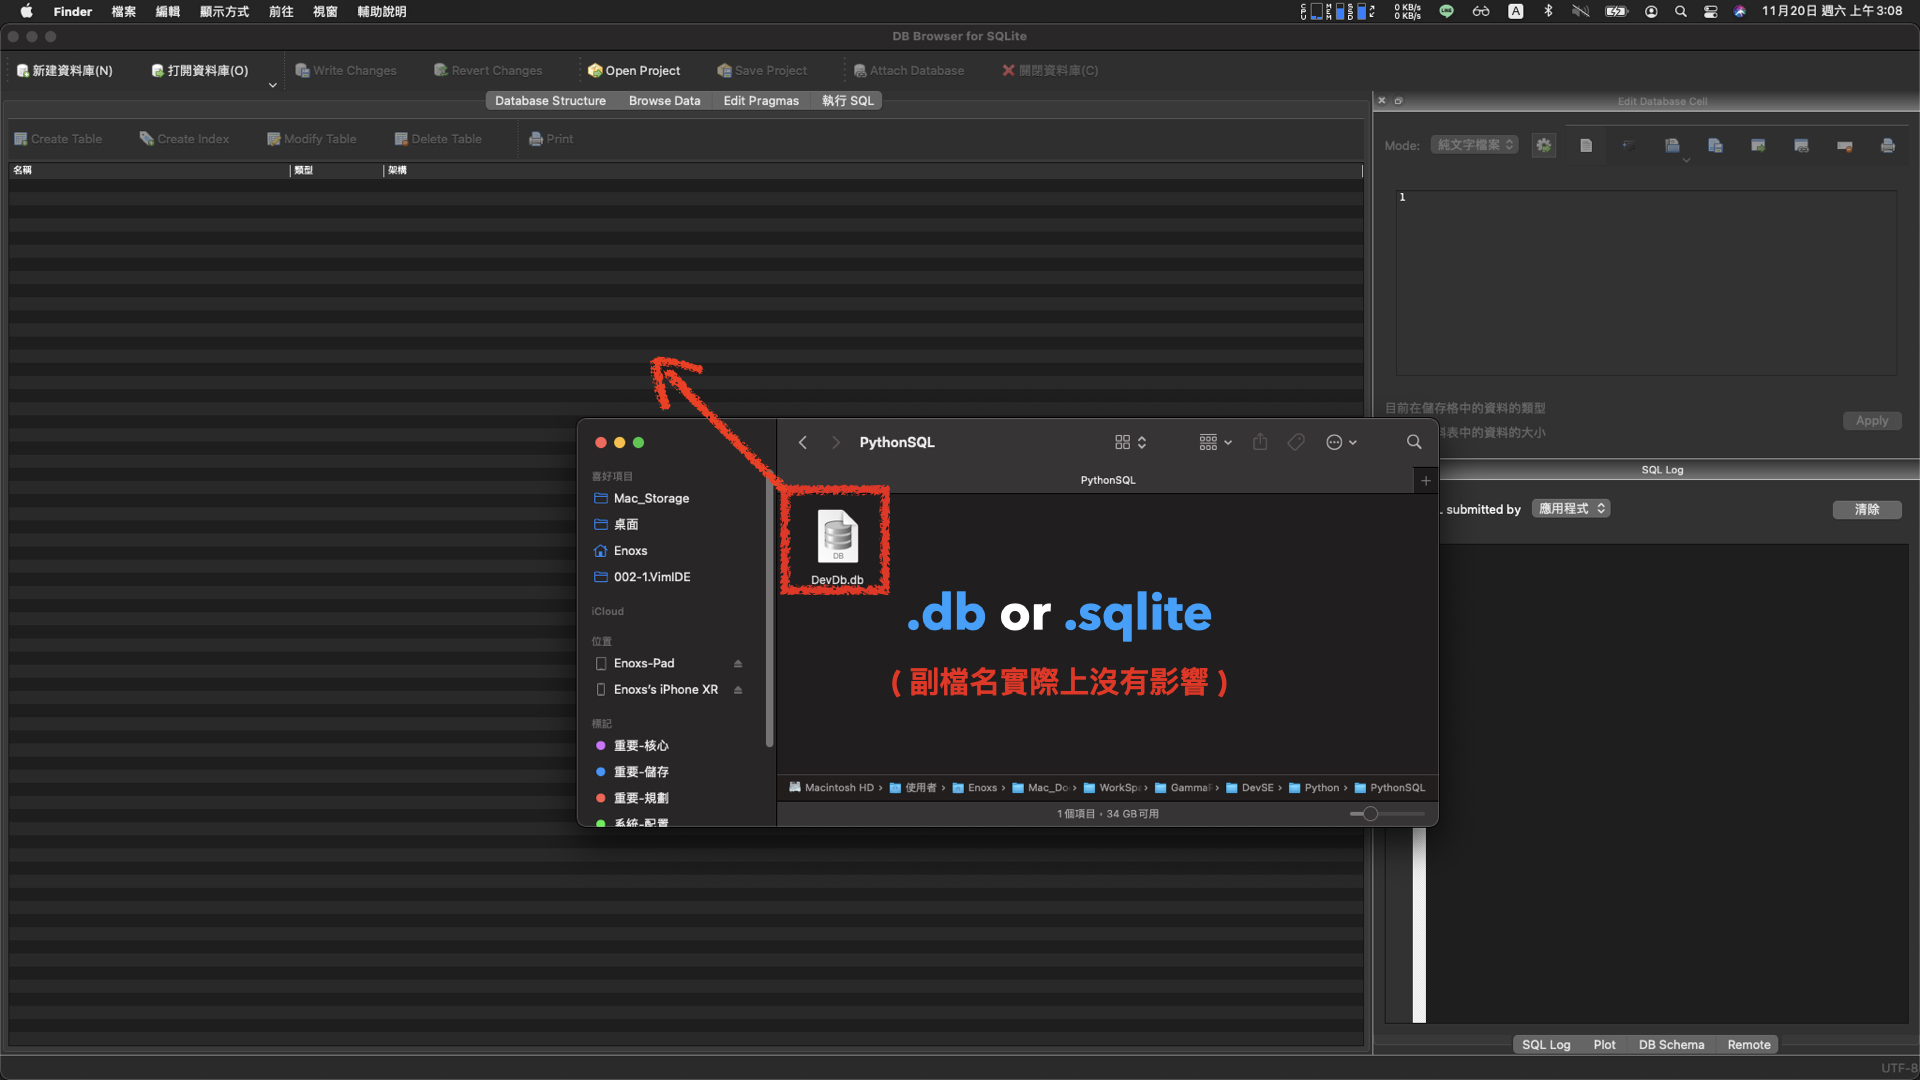Expand the recent files arrow under 打開資料庫

(272, 86)
